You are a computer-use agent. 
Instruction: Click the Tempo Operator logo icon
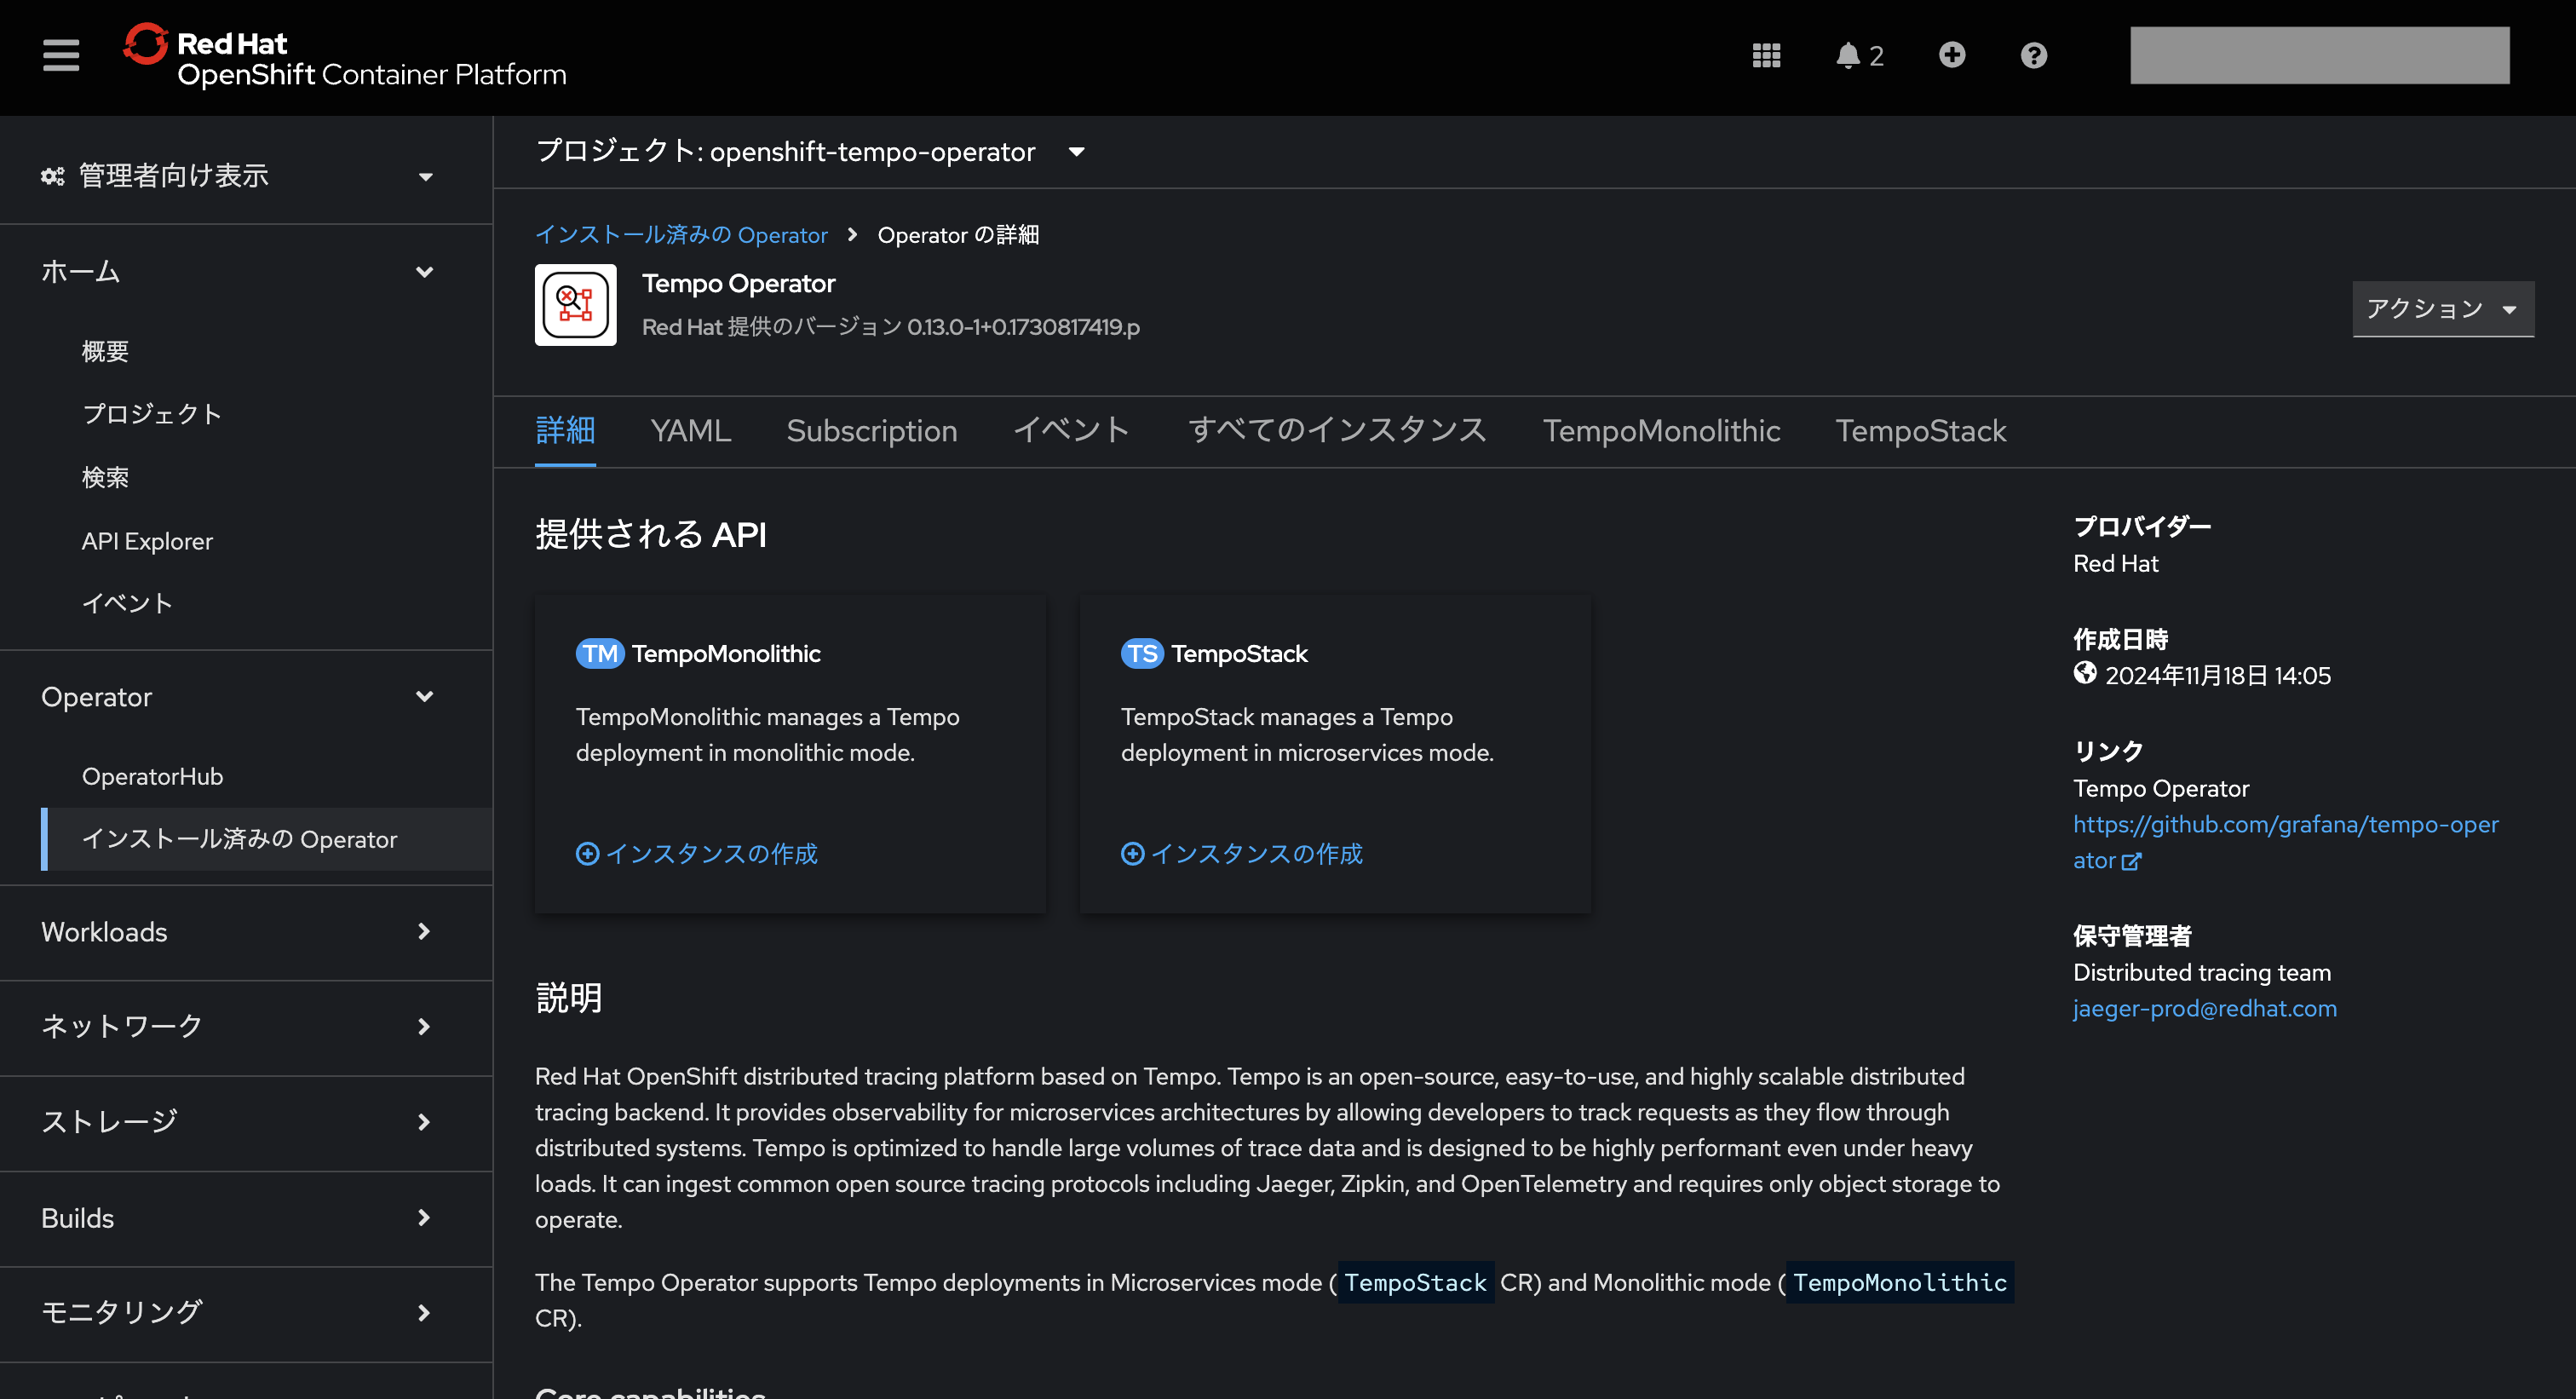576,305
